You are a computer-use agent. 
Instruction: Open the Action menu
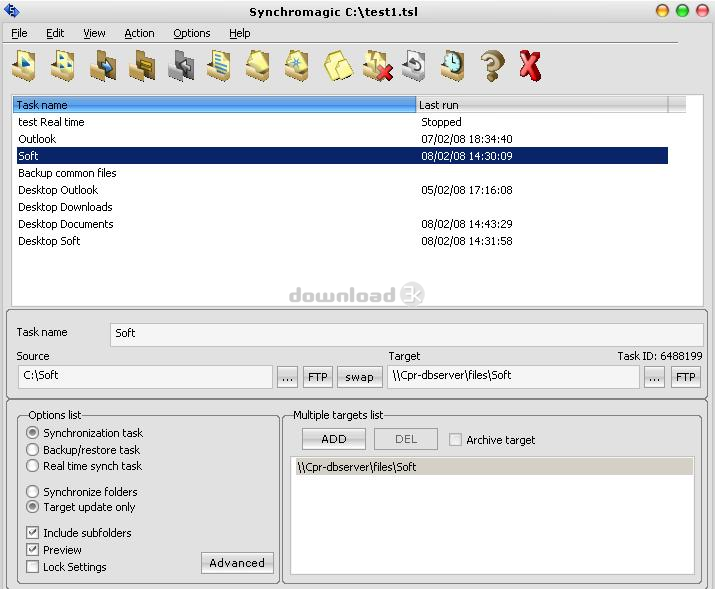click(x=140, y=33)
